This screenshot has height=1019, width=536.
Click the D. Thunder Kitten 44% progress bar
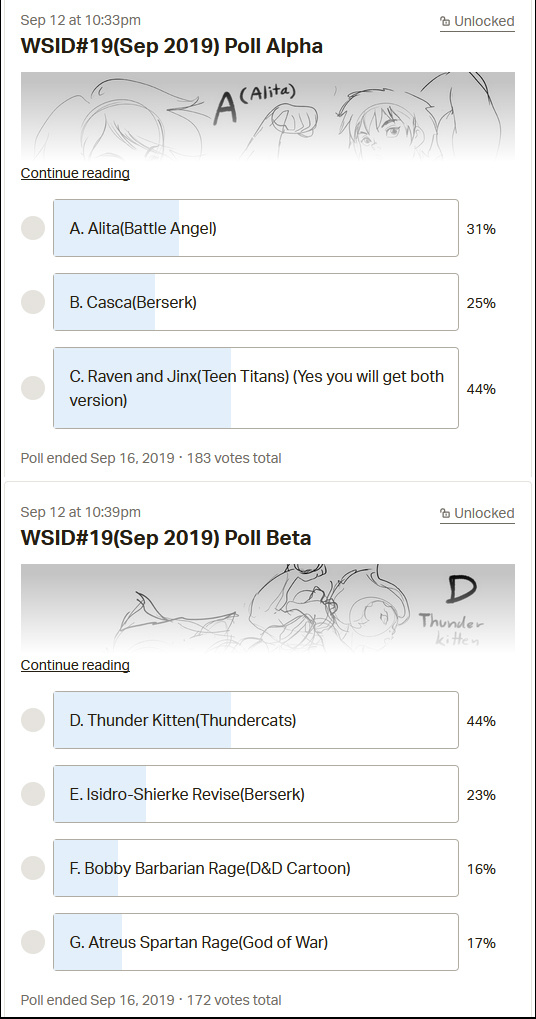[x=142, y=720]
